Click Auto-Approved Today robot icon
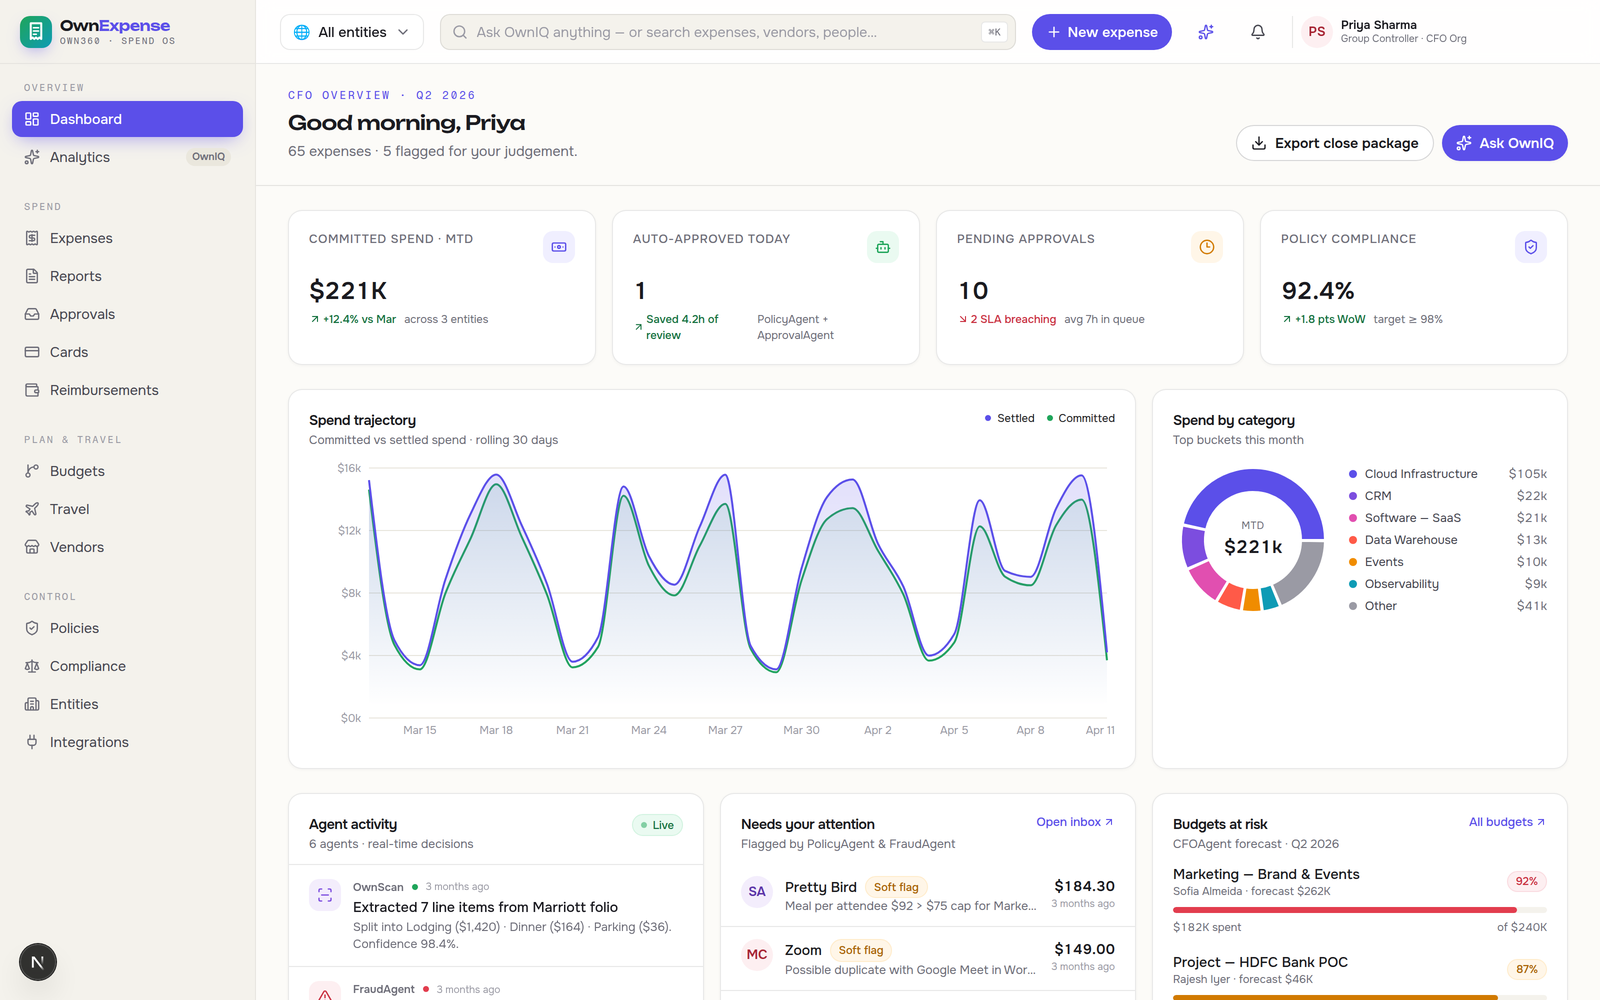 [883, 247]
